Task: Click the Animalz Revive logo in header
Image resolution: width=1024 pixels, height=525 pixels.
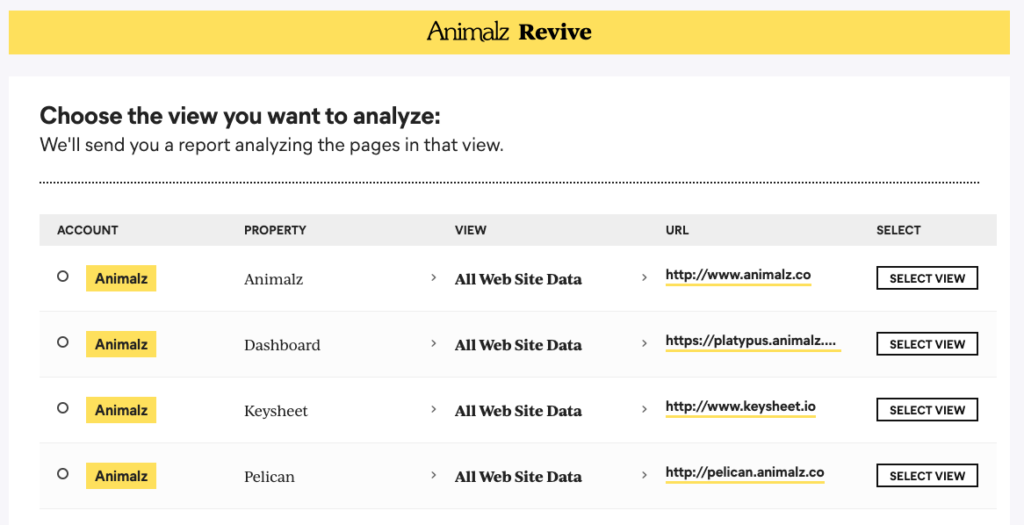Action: coord(509,31)
